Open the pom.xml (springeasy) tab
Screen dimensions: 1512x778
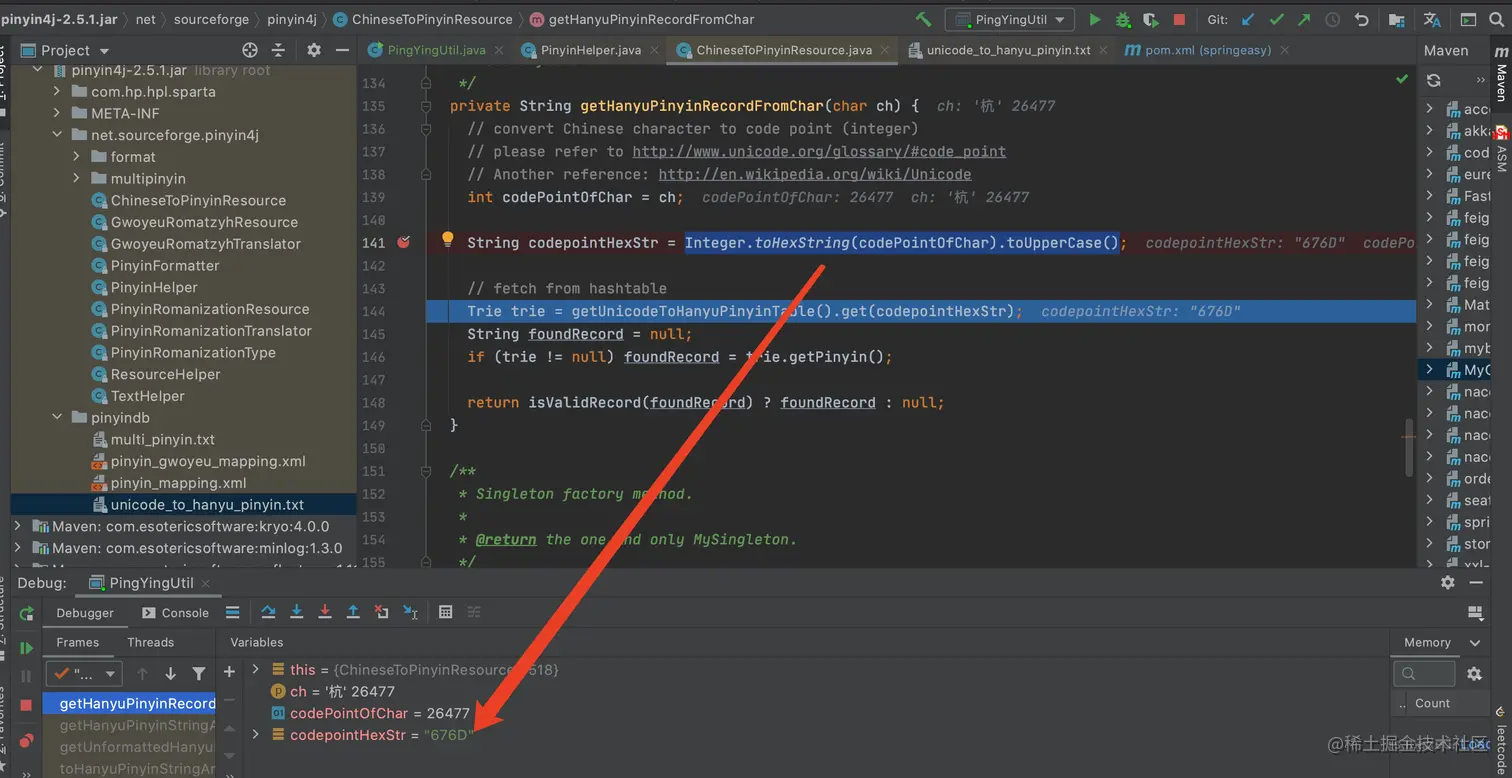(1207, 50)
